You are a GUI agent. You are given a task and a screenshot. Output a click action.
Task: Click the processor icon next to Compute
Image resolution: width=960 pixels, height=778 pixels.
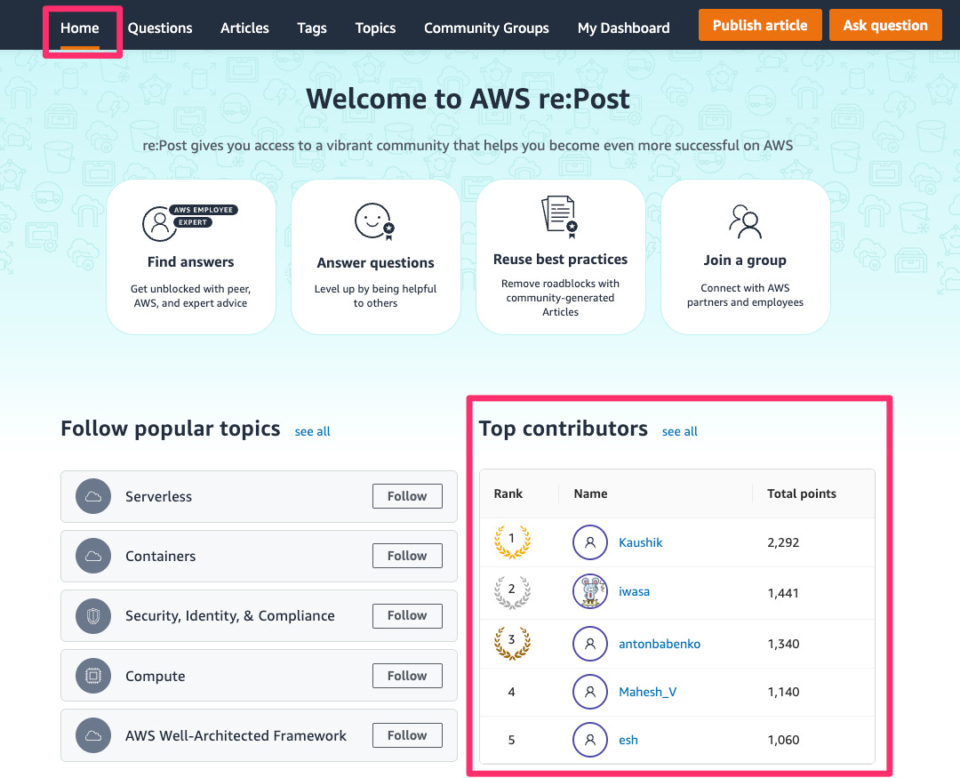click(93, 675)
